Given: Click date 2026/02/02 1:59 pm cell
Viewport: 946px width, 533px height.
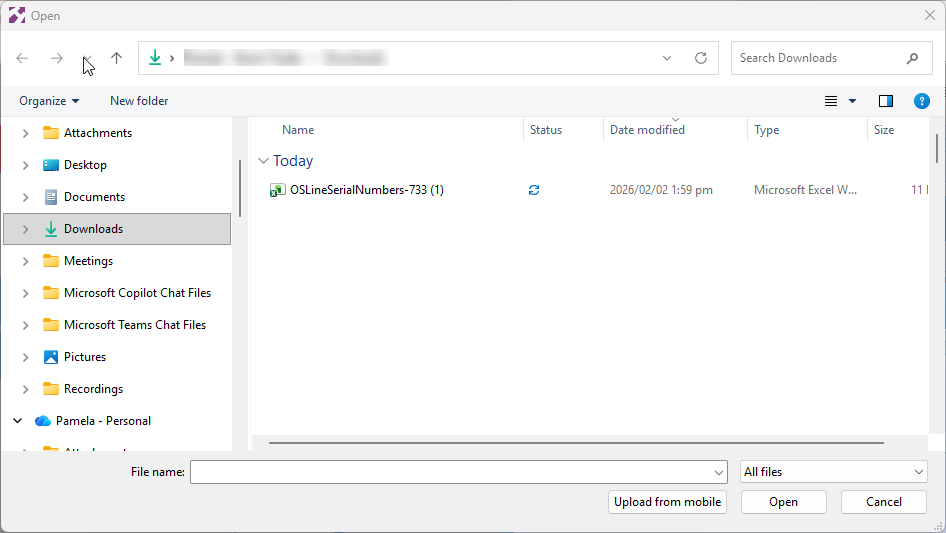Looking at the screenshot, I should (x=661, y=190).
